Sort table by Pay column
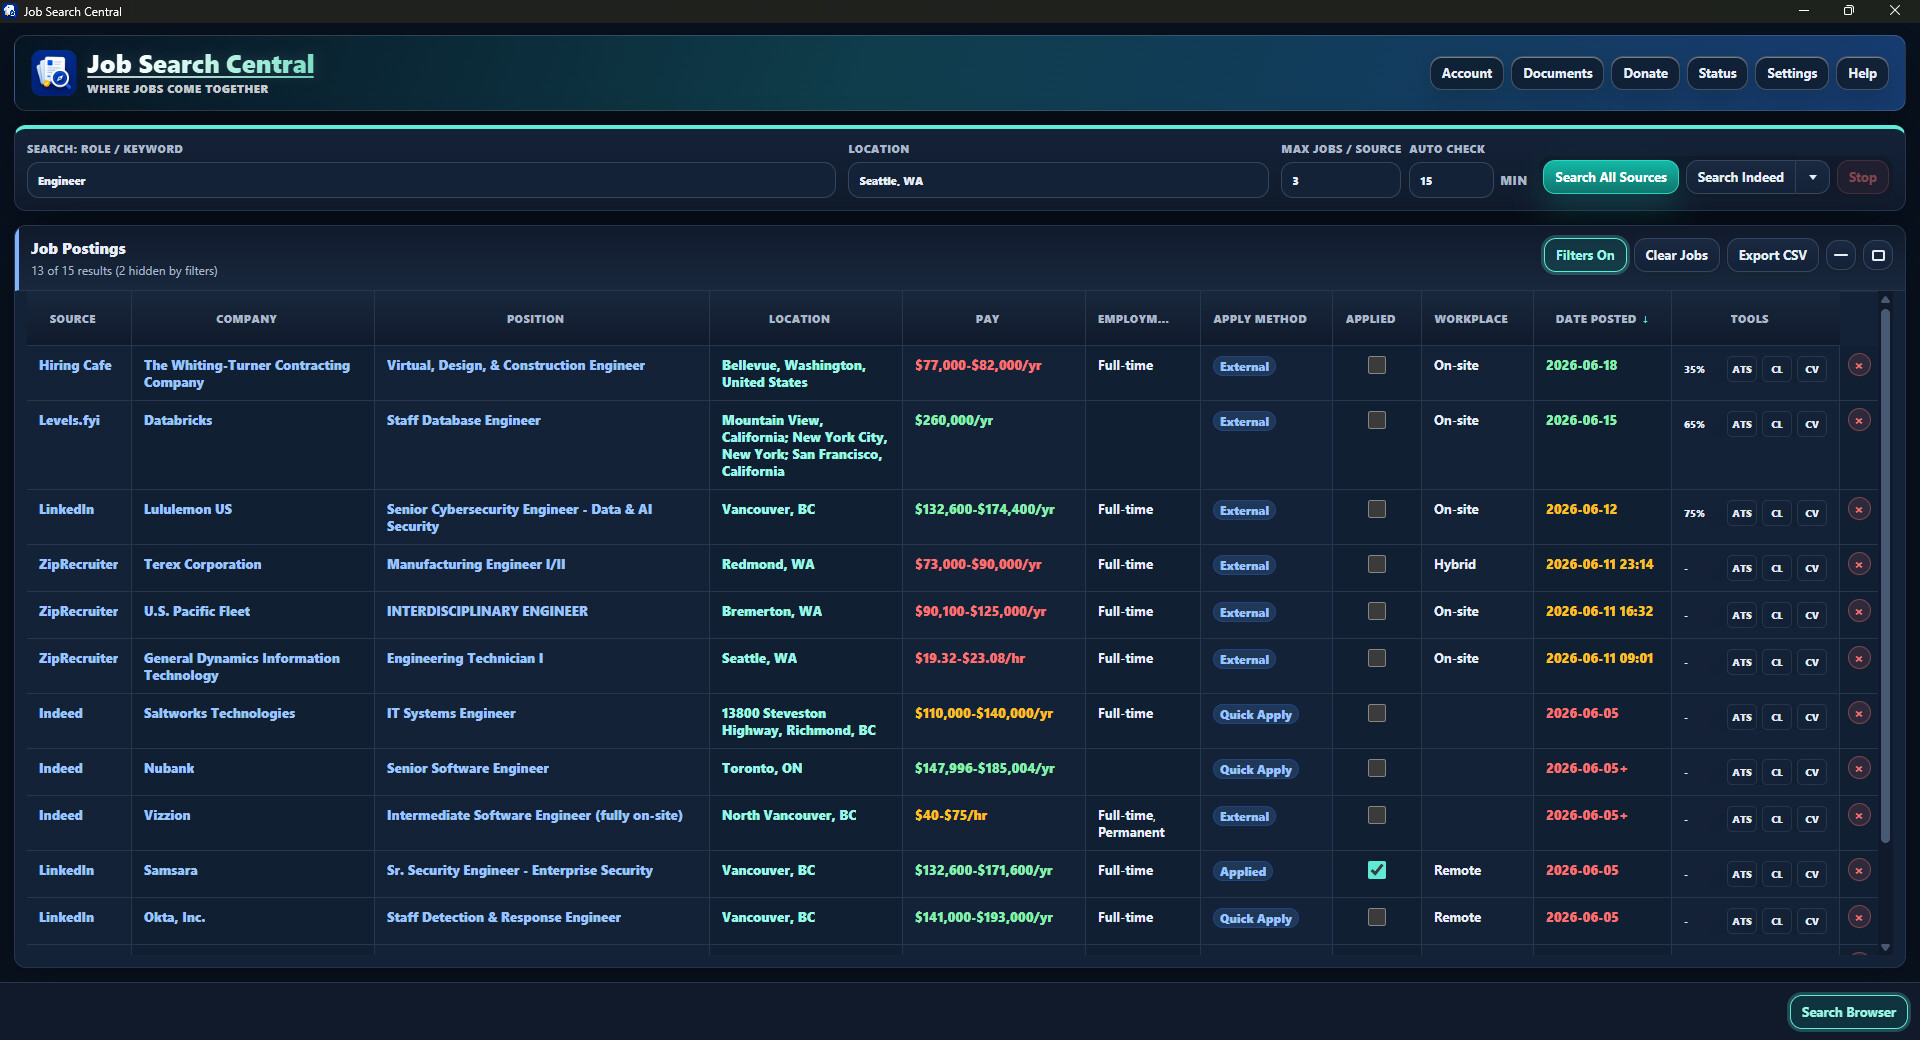The width and height of the screenshot is (1920, 1040). click(987, 319)
